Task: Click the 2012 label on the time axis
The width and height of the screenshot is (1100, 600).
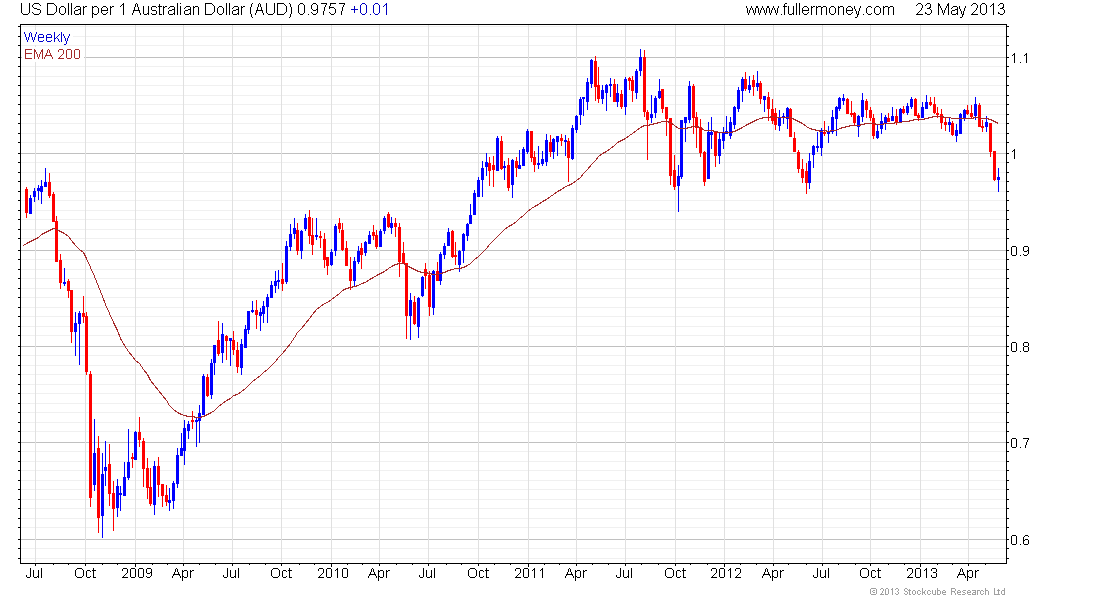Action: click(x=726, y=573)
